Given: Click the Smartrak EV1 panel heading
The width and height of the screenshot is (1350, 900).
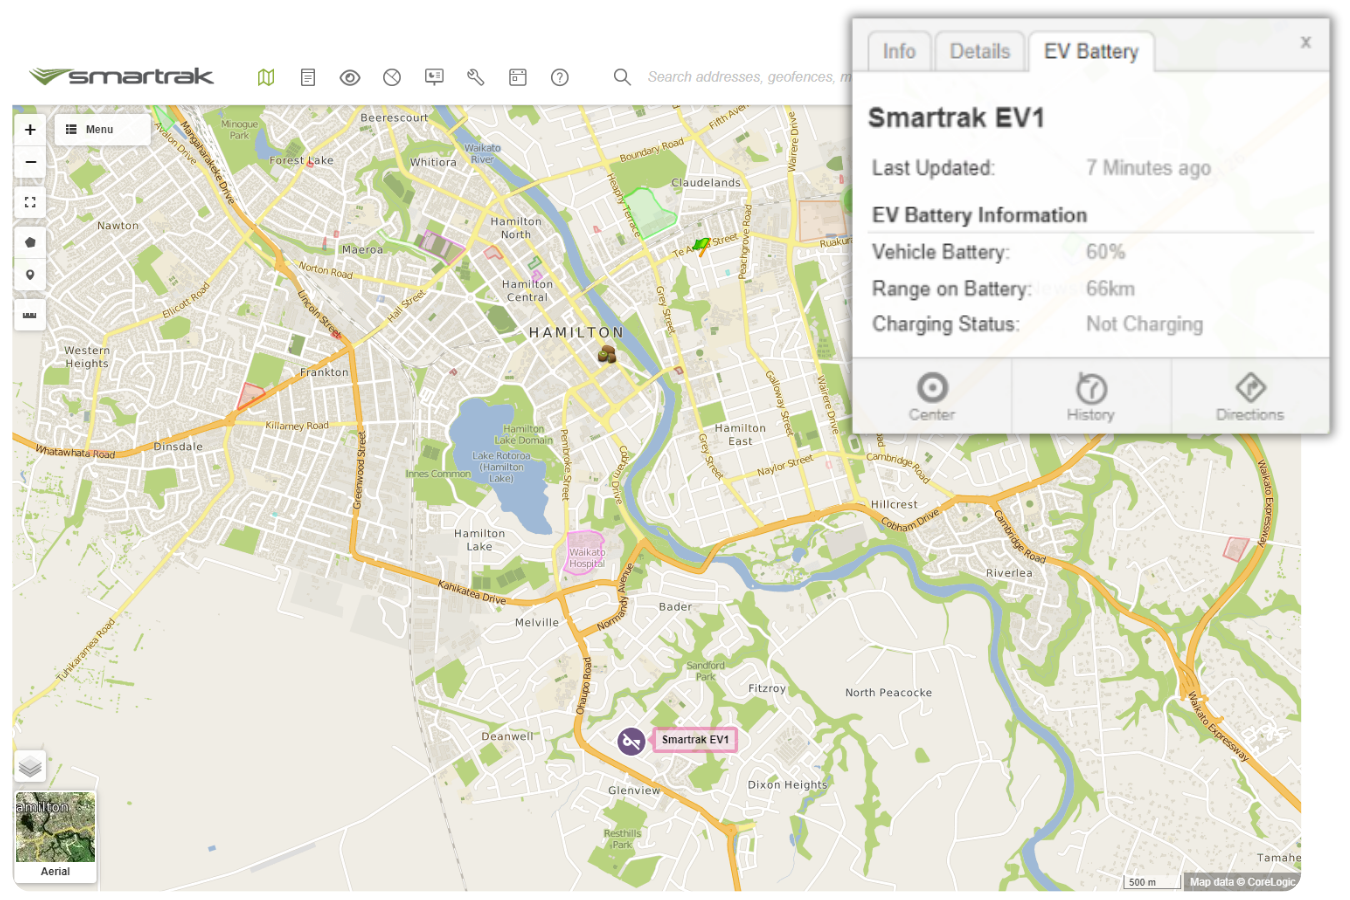Looking at the screenshot, I should [x=956, y=118].
